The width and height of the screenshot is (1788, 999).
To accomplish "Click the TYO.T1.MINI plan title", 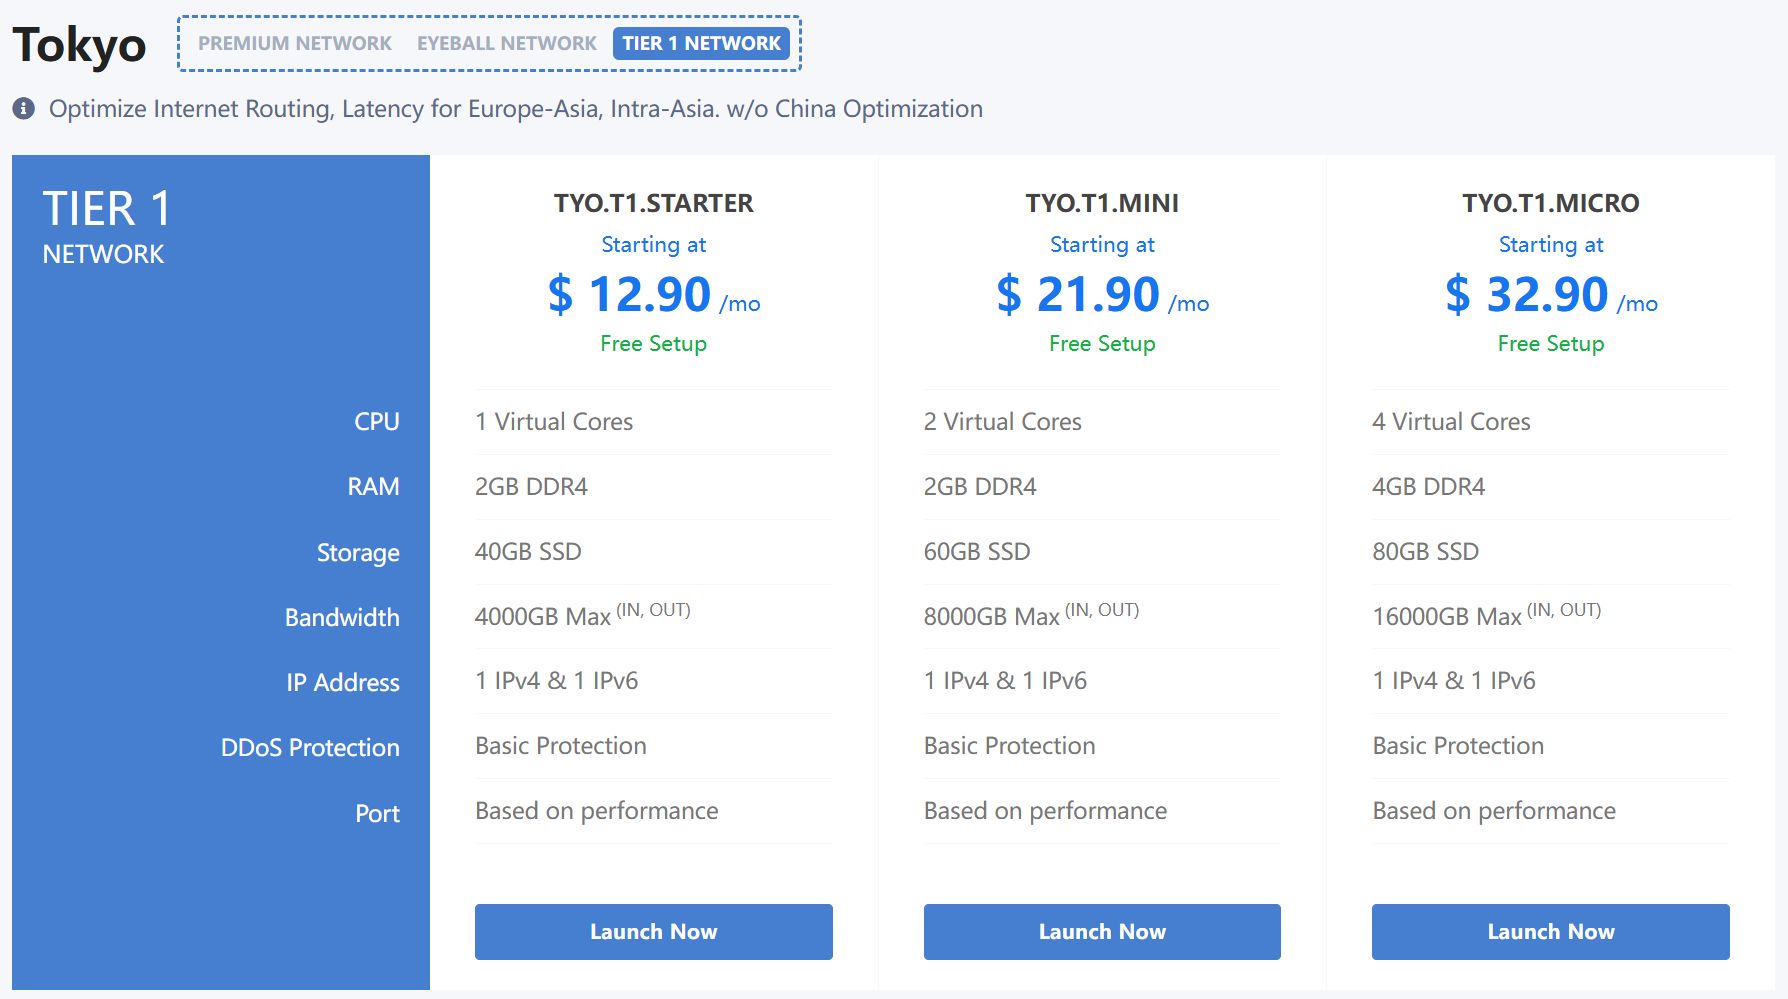I will [x=1102, y=203].
